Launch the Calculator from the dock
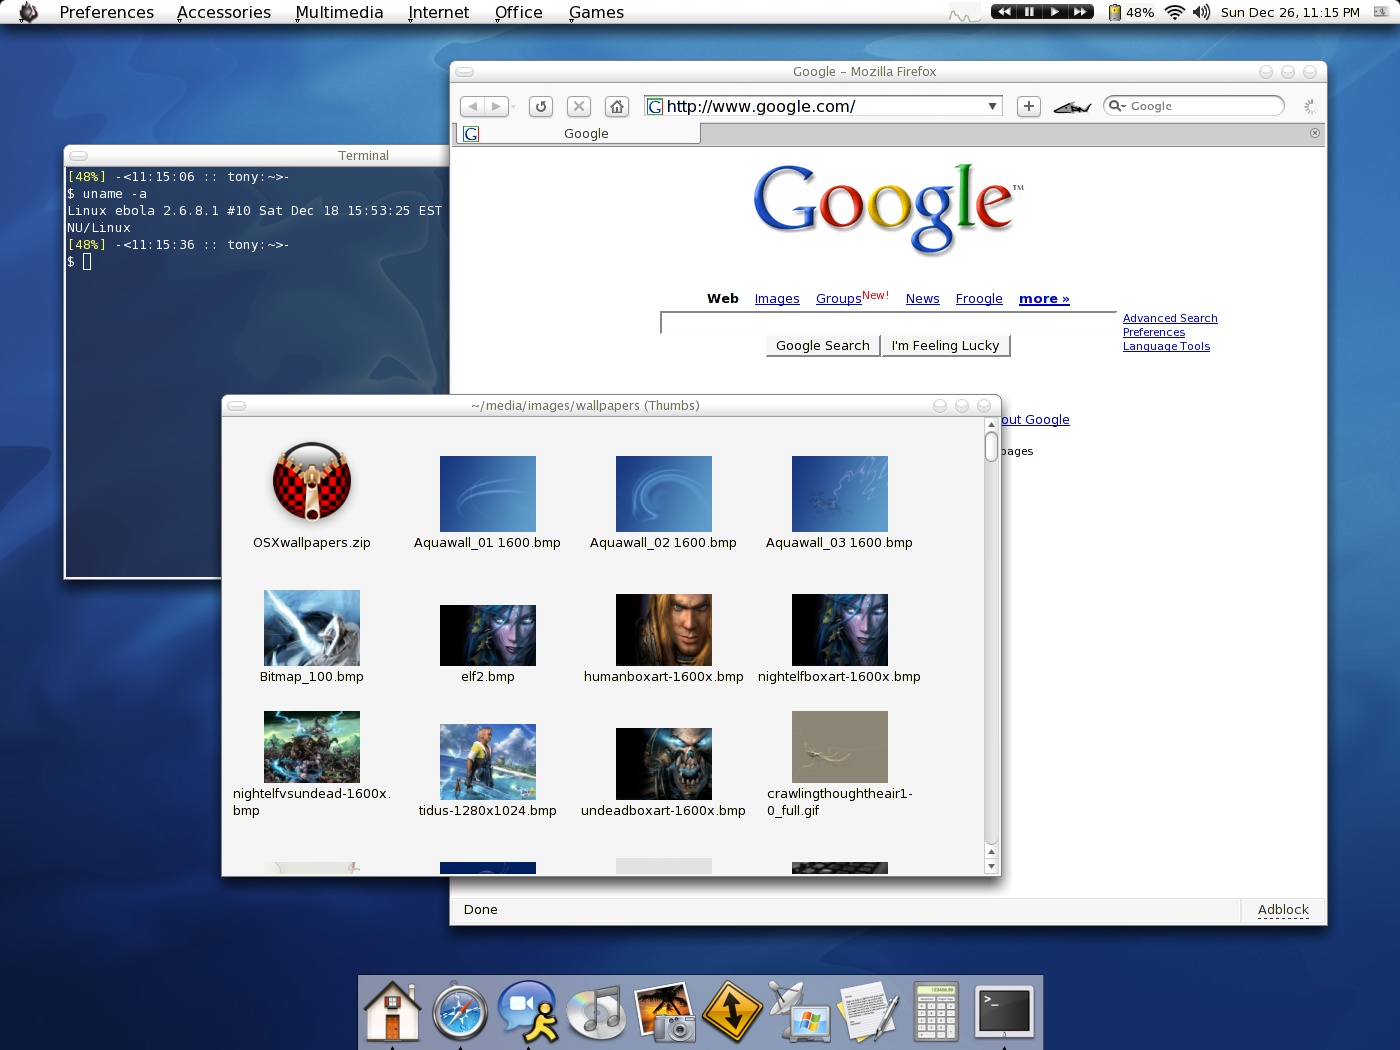The height and width of the screenshot is (1050, 1400). pos(936,1012)
